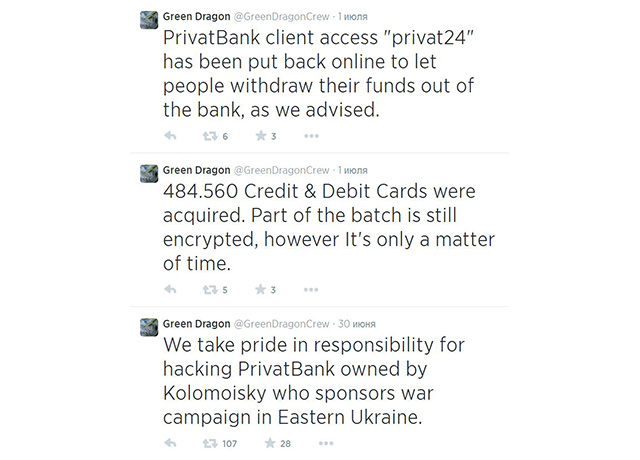Open Green Dragon avatar on third tweet
Screen dimensions: 640x460
pos(147,328)
